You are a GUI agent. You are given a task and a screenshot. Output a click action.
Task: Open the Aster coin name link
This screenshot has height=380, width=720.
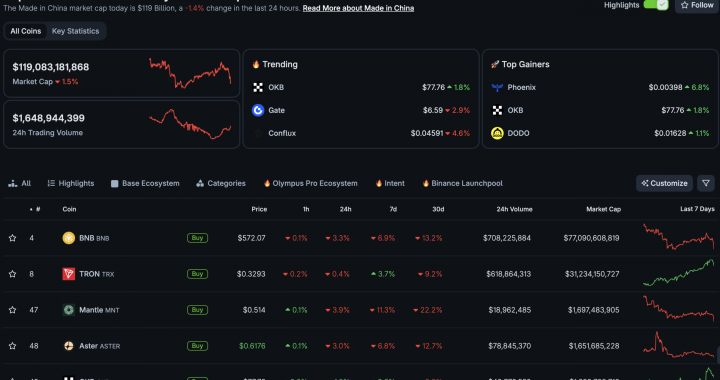tap(100, 346)
